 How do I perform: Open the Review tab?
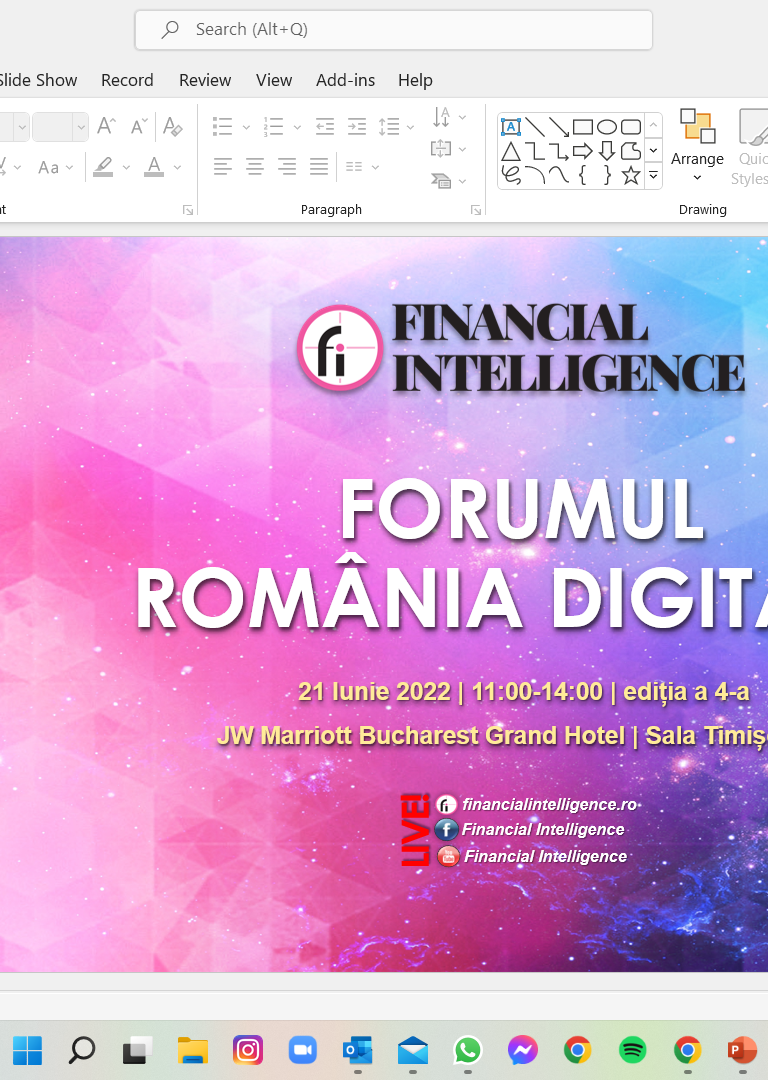205,80
